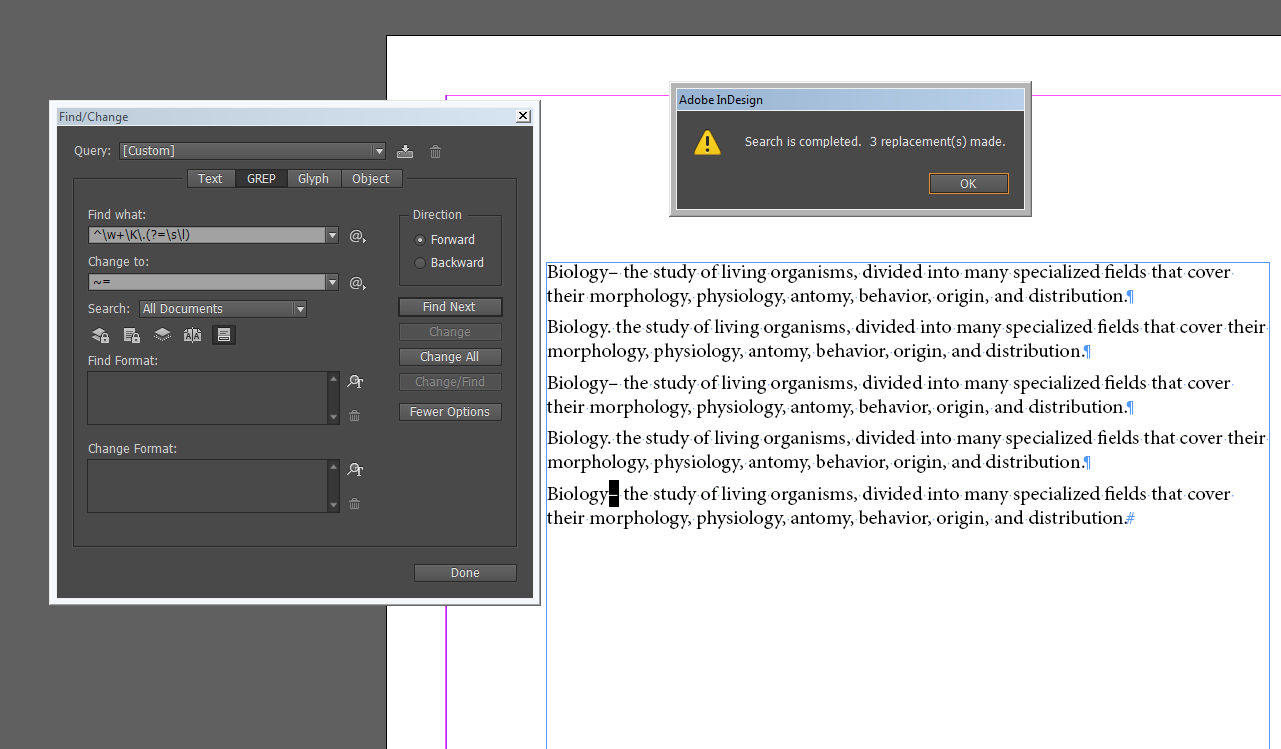Switch to the GREP tab
This screenshot has height=749, width=1281.
(x=261, y=179)
